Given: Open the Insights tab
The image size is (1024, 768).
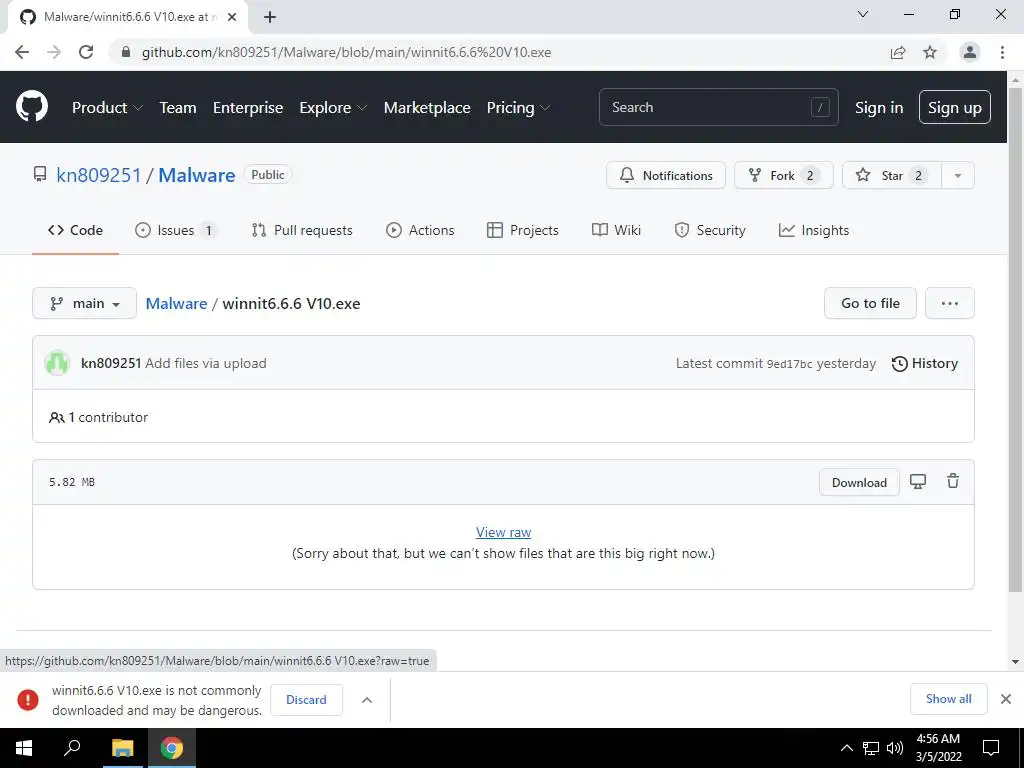Looking at the screenshot, I should coord(814,230).
